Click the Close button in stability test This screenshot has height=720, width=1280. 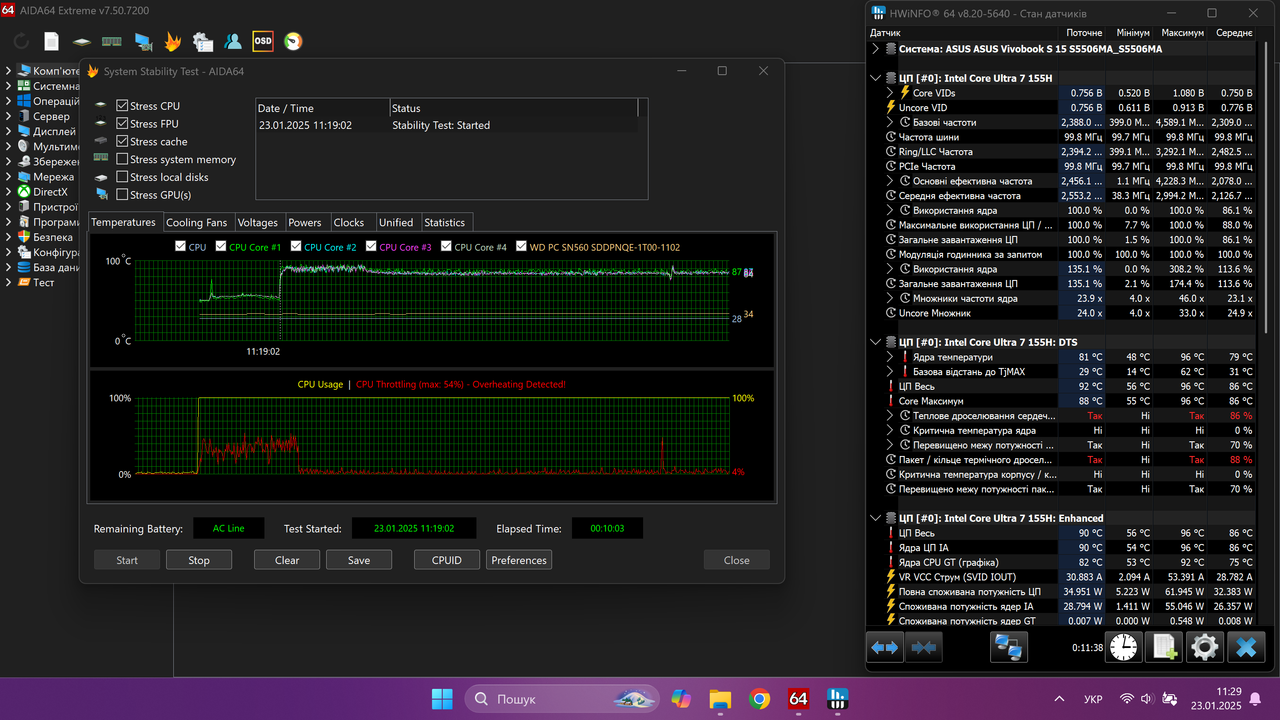coord(737,560)
